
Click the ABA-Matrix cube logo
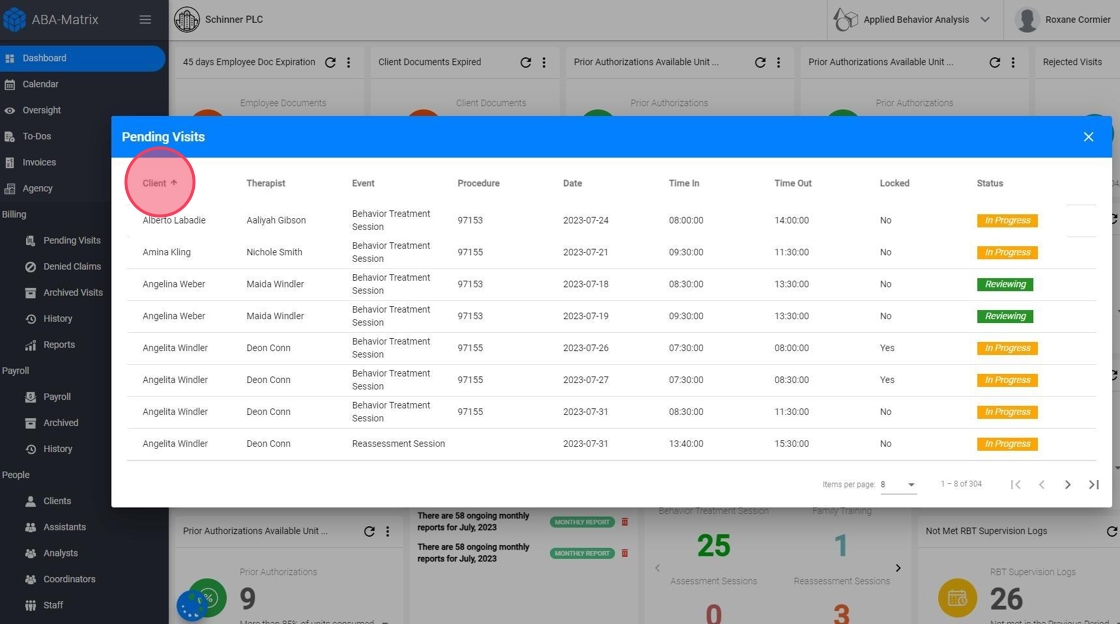(14, 19)
